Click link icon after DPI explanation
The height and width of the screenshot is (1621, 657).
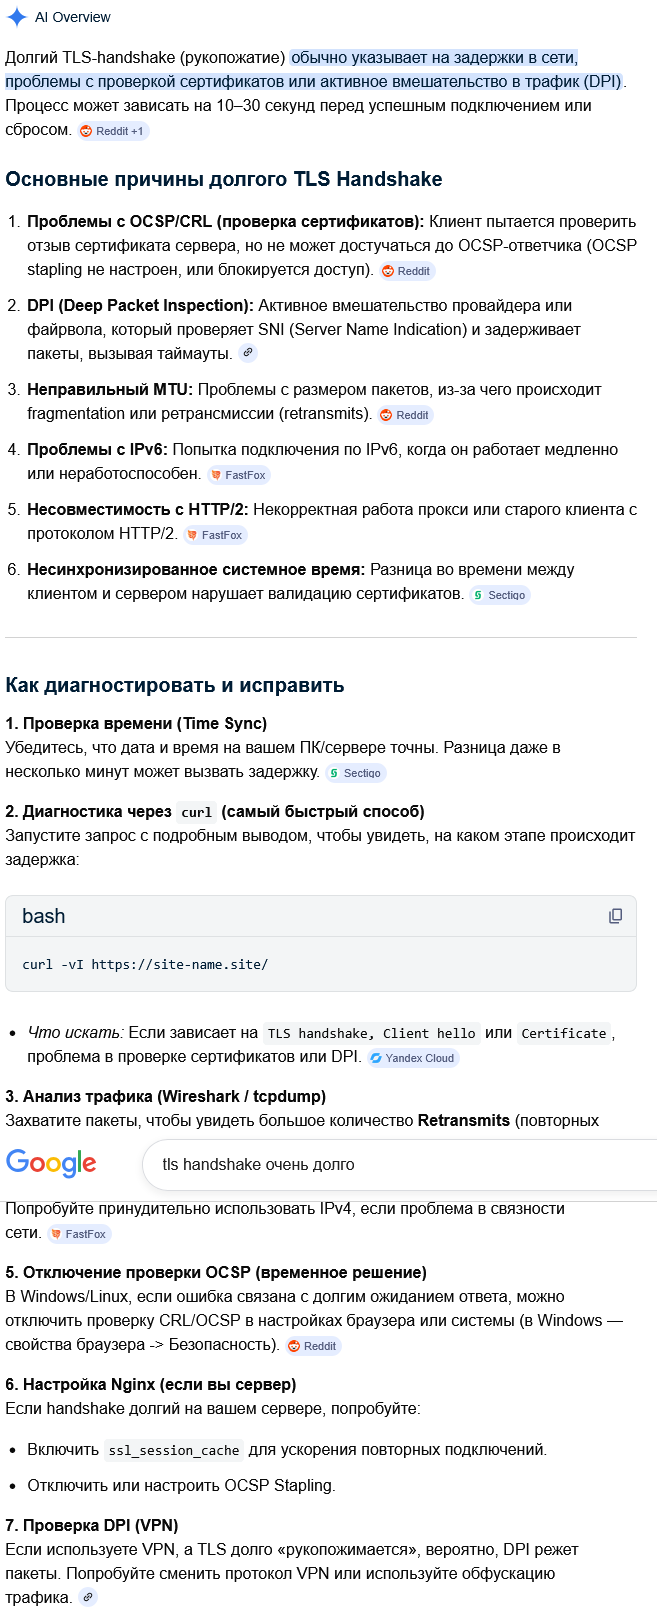248,353
